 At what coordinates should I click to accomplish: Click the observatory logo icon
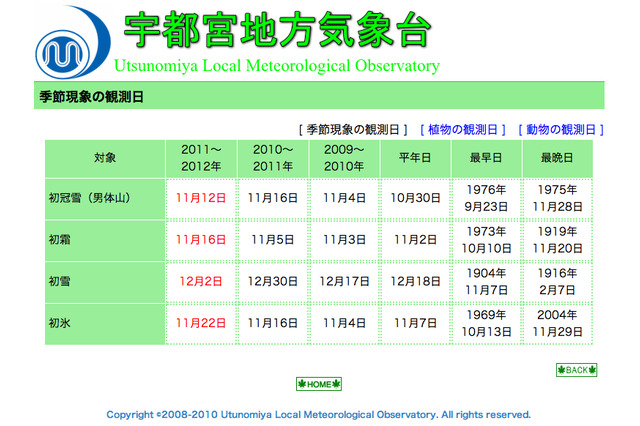coord(67,46)
